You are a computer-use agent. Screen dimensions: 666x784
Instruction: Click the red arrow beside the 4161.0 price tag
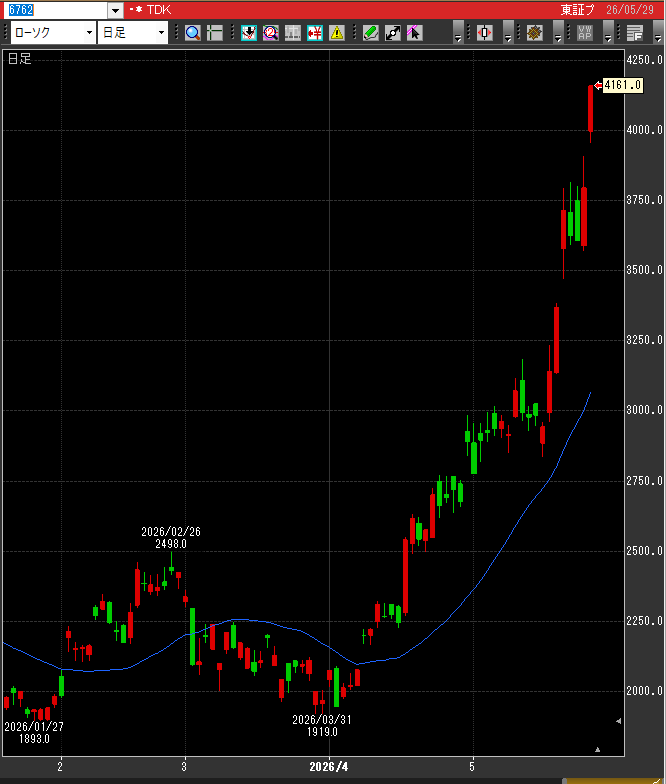click(x=598, y=86)
